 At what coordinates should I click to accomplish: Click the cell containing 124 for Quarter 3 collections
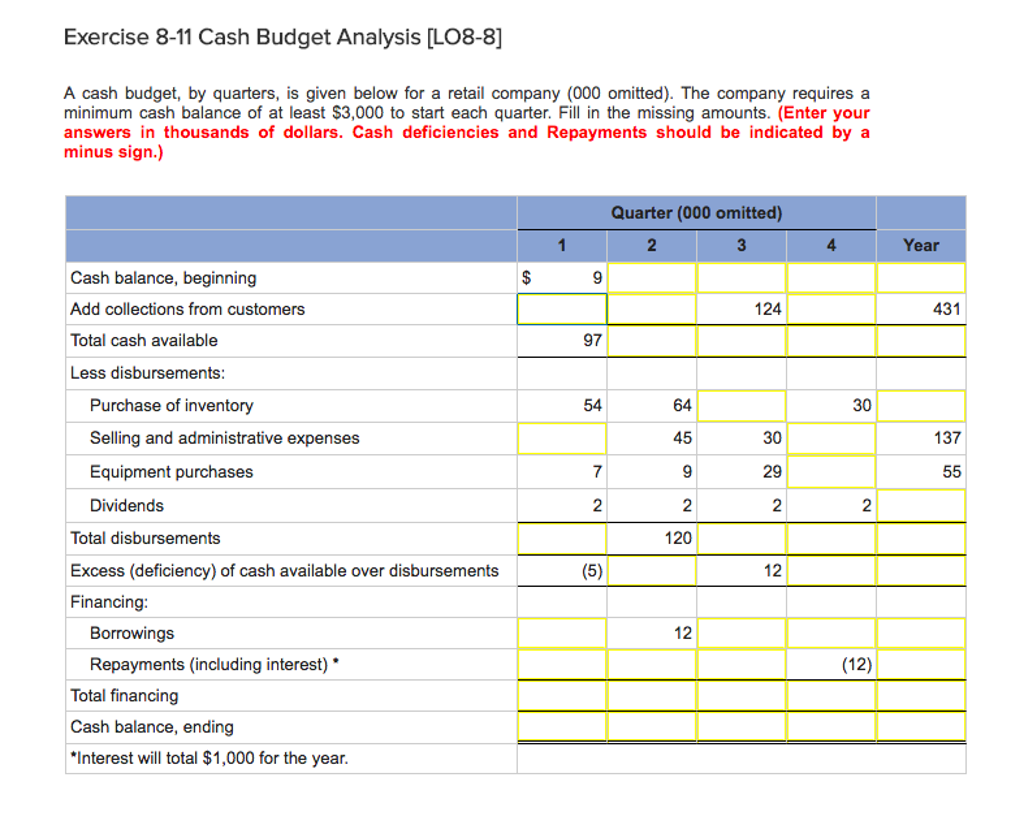click(766, 309)
